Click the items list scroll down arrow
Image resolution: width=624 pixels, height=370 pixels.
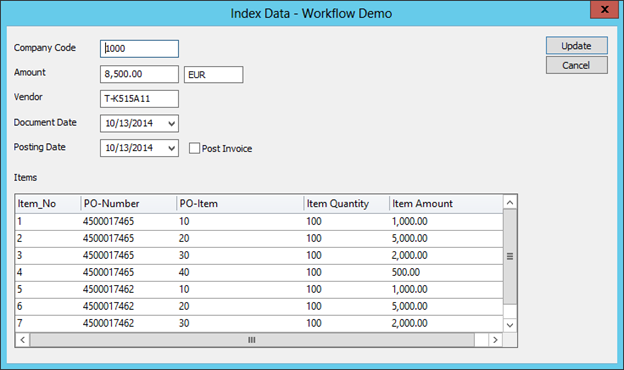click(x=510, y=325)
